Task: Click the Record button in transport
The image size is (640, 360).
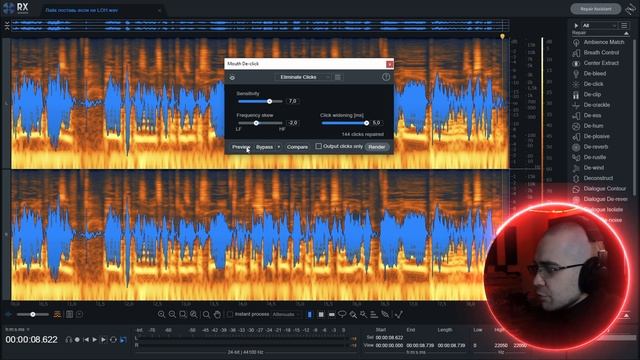Action: pos(77,340)
